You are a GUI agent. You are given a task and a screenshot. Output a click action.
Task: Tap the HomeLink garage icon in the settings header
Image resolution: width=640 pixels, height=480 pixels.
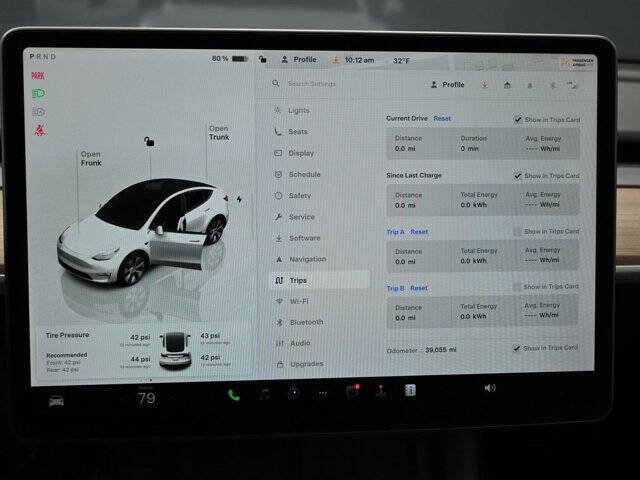click(x=507, y=85)
